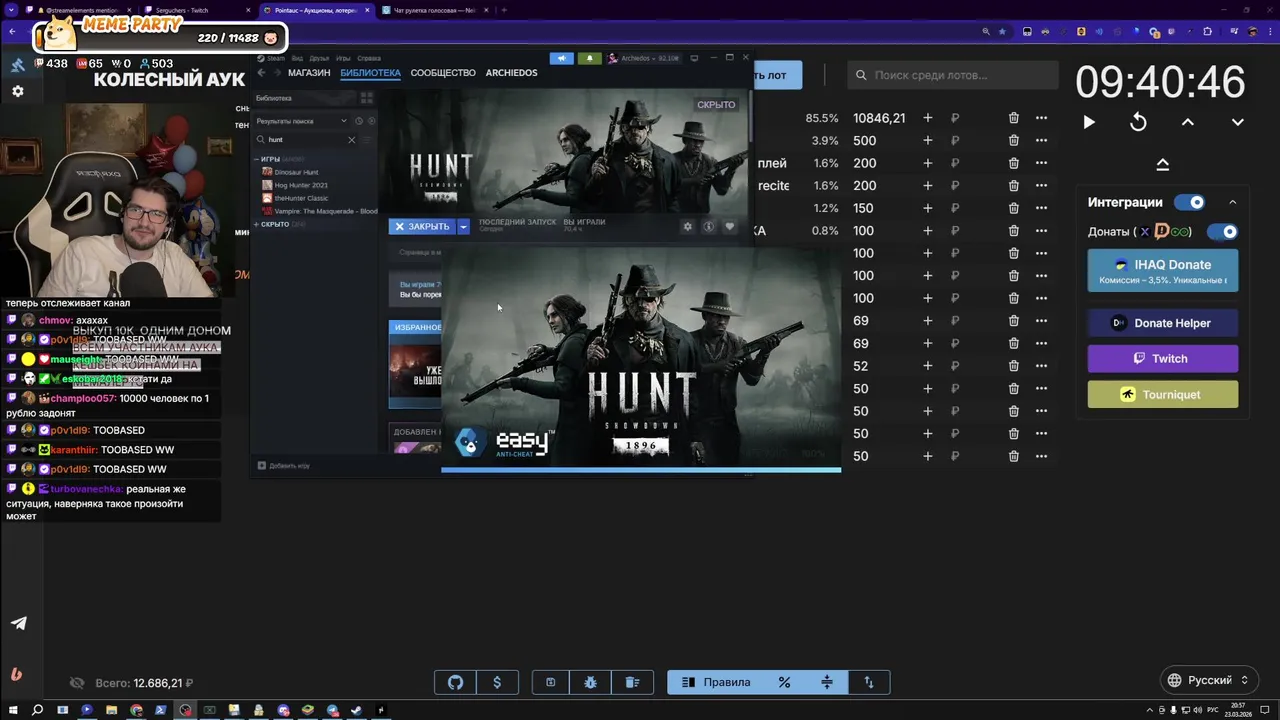Image resolution: width=1280 pixels, height=720 pixels.
Task: Open Pointauc settings gear in left sidebar
Action: (18, 91)
